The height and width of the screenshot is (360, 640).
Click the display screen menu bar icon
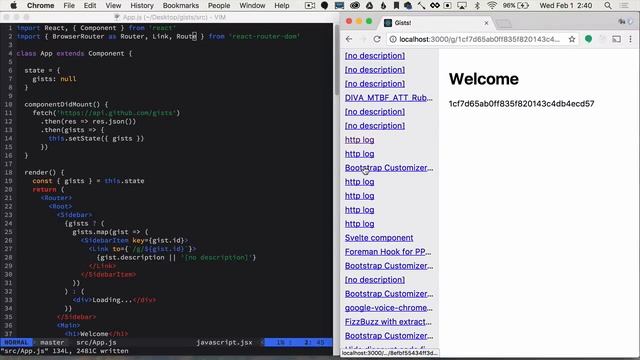click(339, 5)
